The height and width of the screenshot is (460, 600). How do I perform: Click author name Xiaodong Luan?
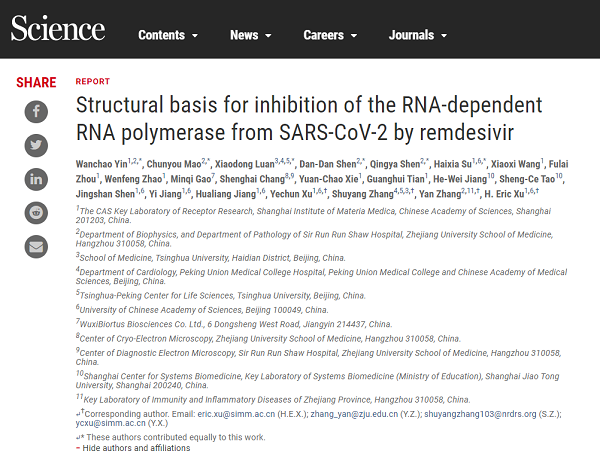point(251,163)
